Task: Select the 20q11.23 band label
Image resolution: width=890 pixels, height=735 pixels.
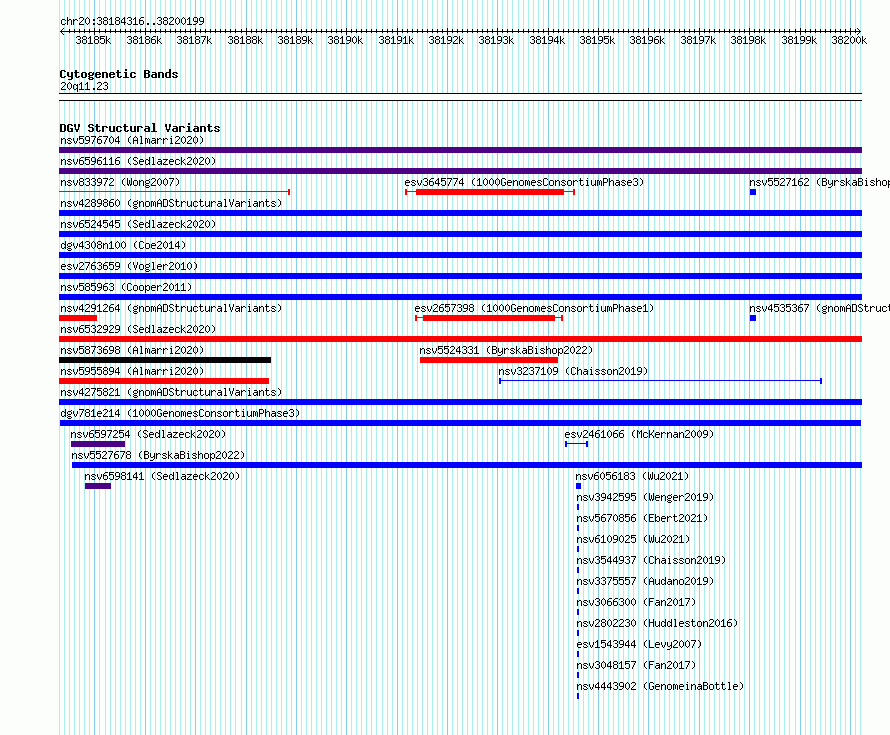Action: [84, 86]
